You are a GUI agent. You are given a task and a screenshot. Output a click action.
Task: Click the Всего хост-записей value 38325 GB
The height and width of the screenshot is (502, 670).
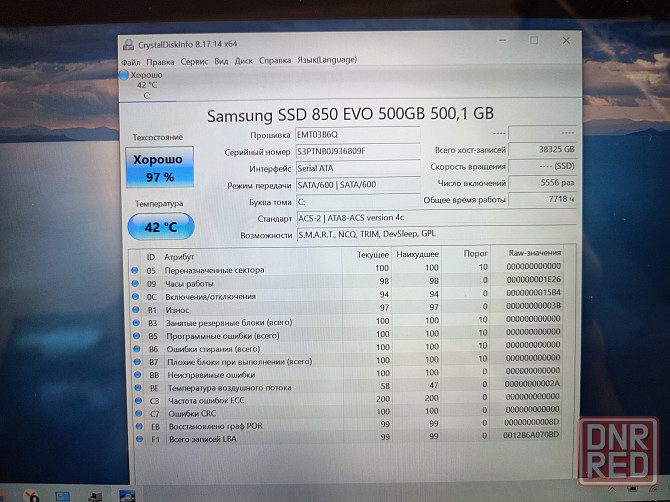pos(542,150)
